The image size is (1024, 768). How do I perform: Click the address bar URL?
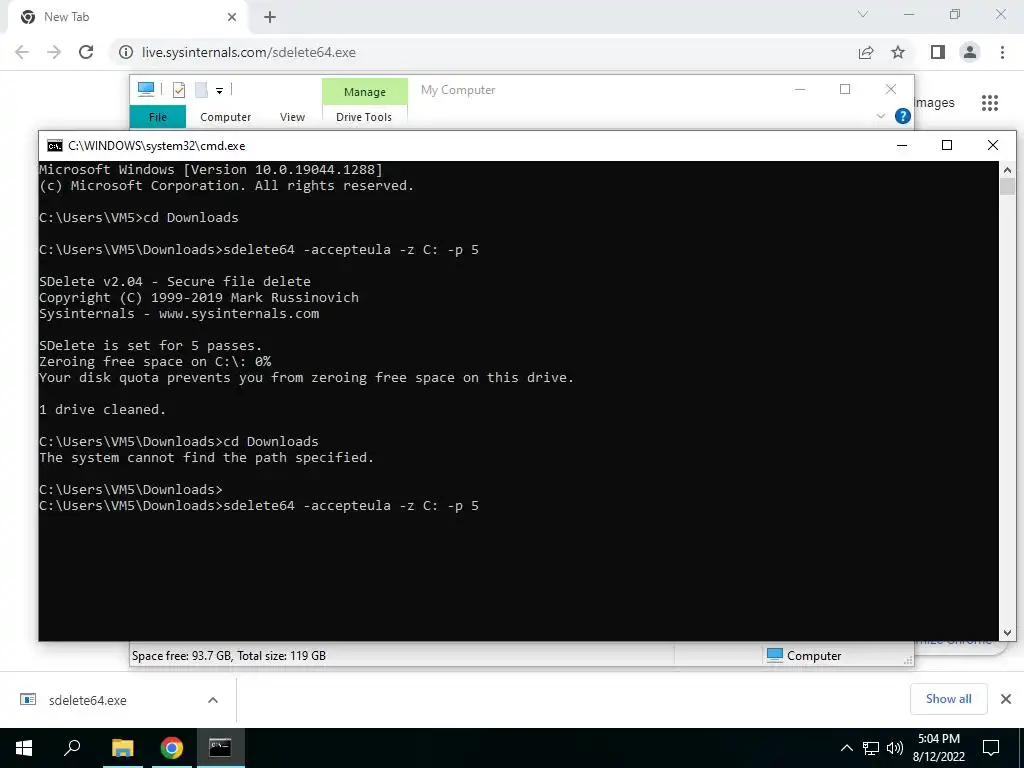click(249, 52)
